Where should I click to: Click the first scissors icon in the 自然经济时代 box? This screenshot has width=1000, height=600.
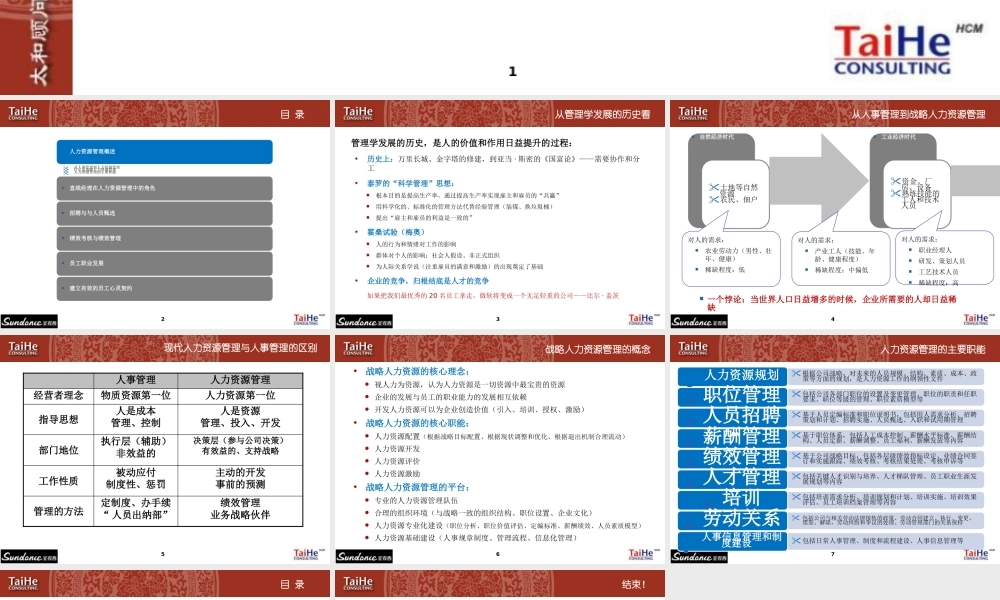pyautogui.click(x=713, y=187)
